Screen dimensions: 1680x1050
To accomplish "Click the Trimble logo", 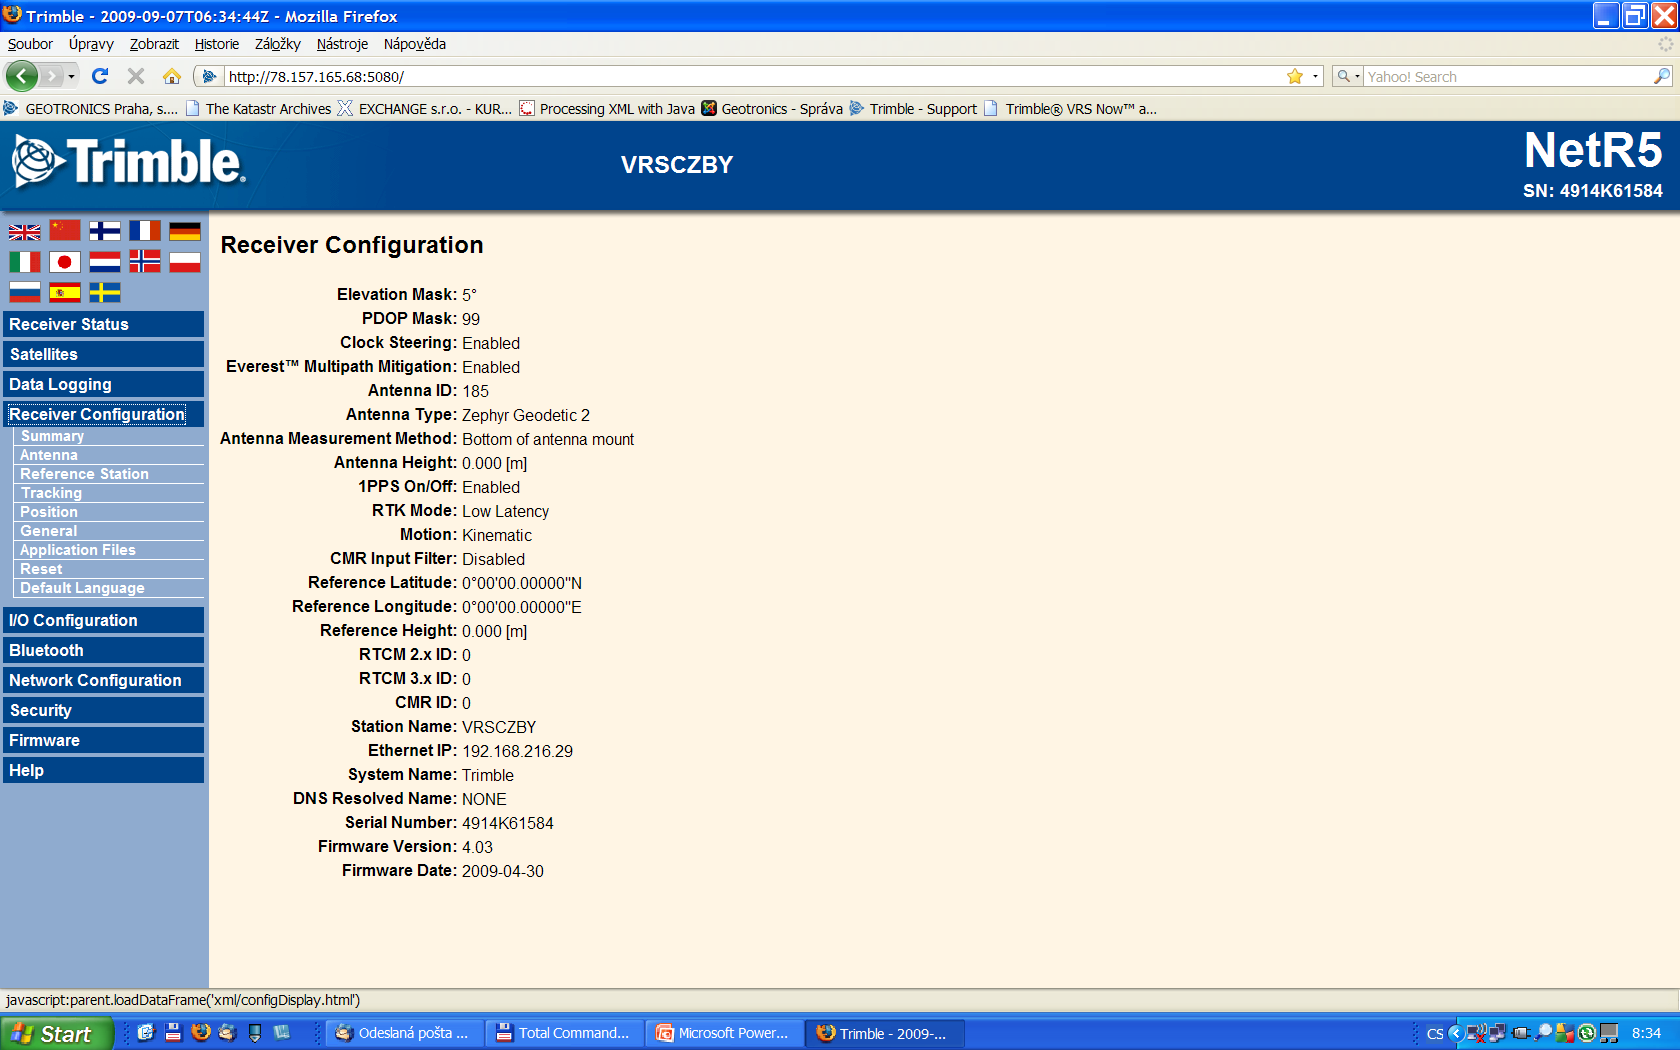I will click(128, 162).
